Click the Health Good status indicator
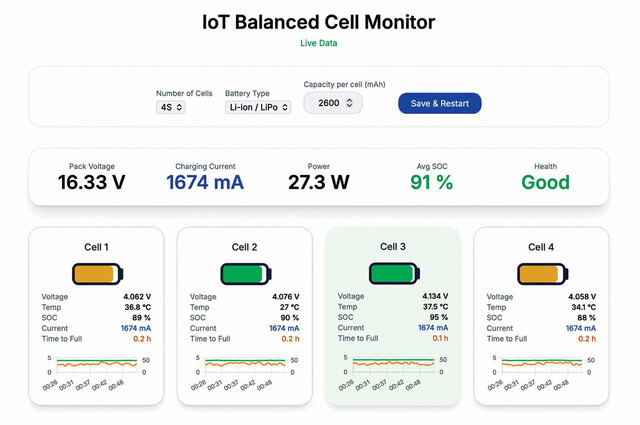 pyautogui.click(x=545, y=182)
